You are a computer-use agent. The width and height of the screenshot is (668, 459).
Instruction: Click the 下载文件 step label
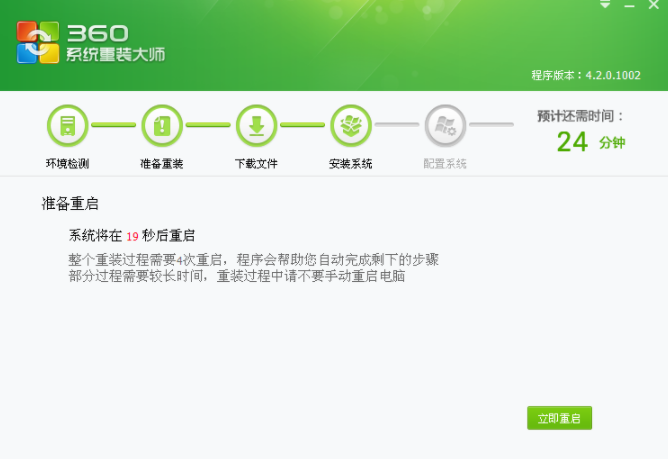tap(256, 164)
